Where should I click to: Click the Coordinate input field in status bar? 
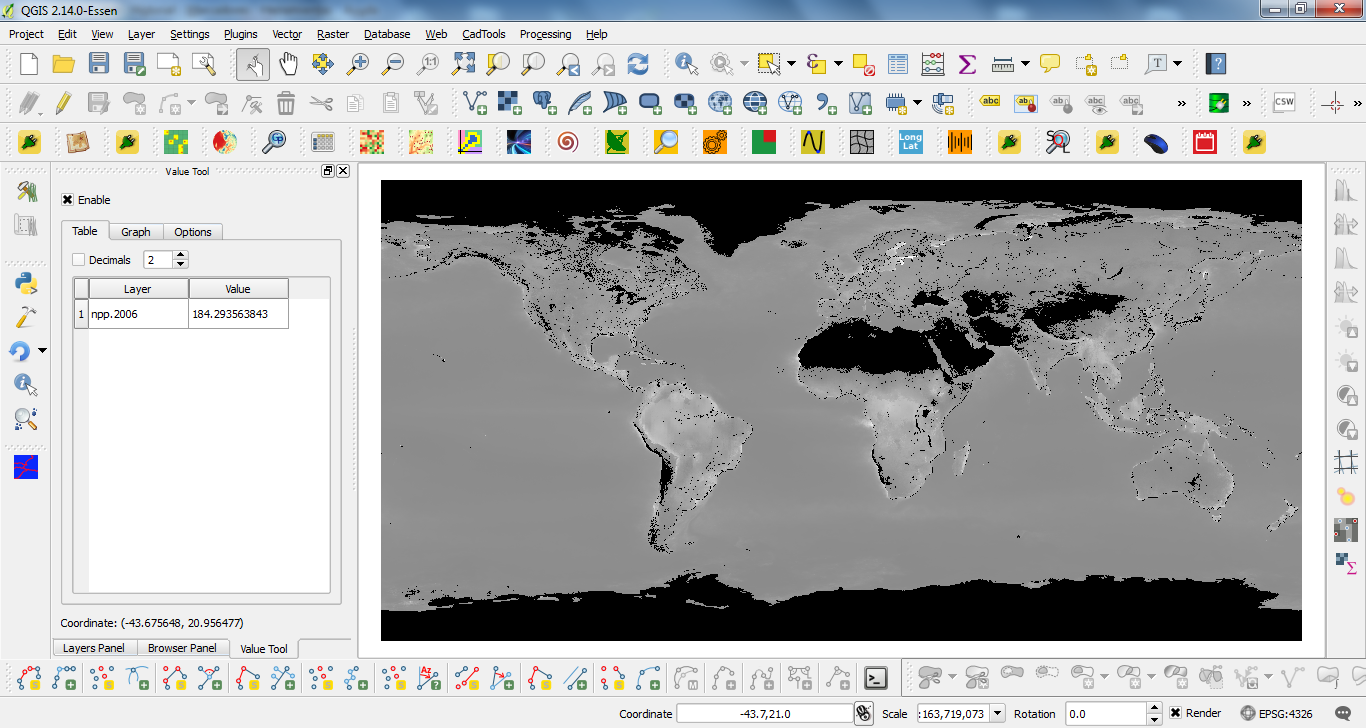point(764,713)
